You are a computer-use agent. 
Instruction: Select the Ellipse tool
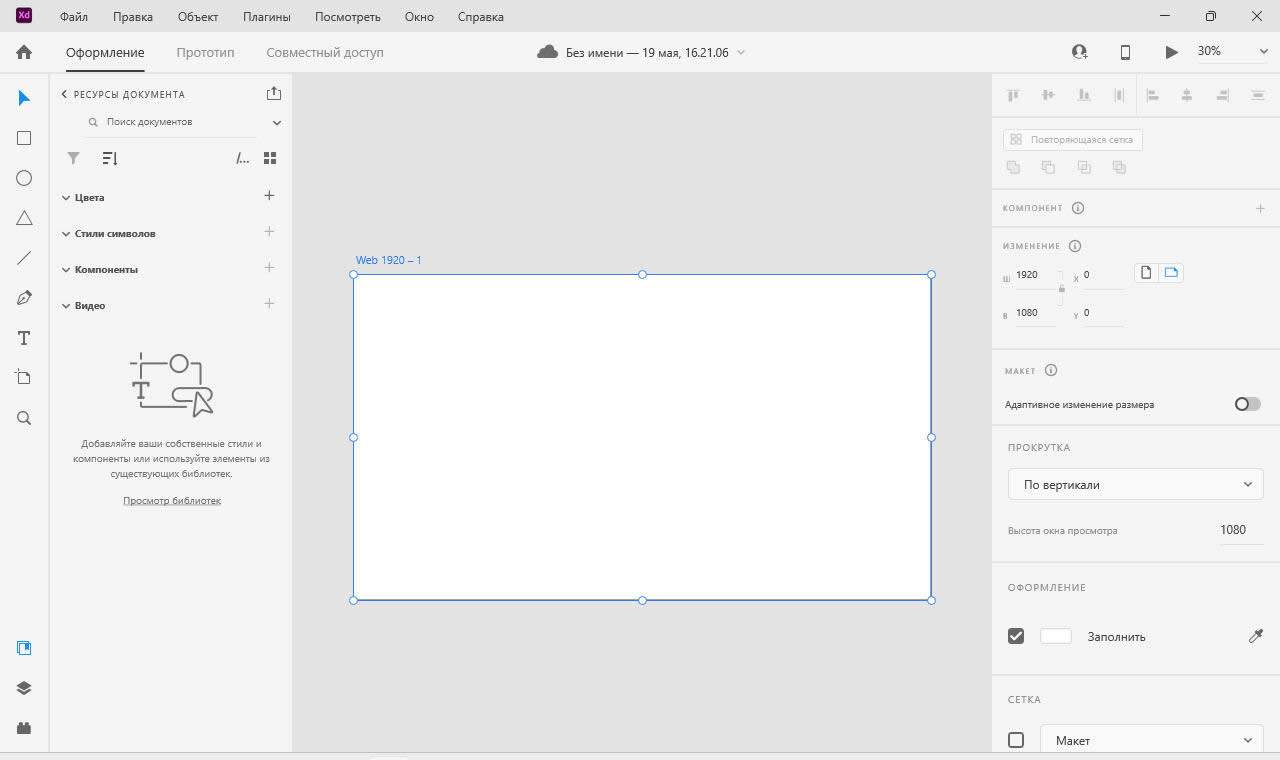[x=24, y=178]
